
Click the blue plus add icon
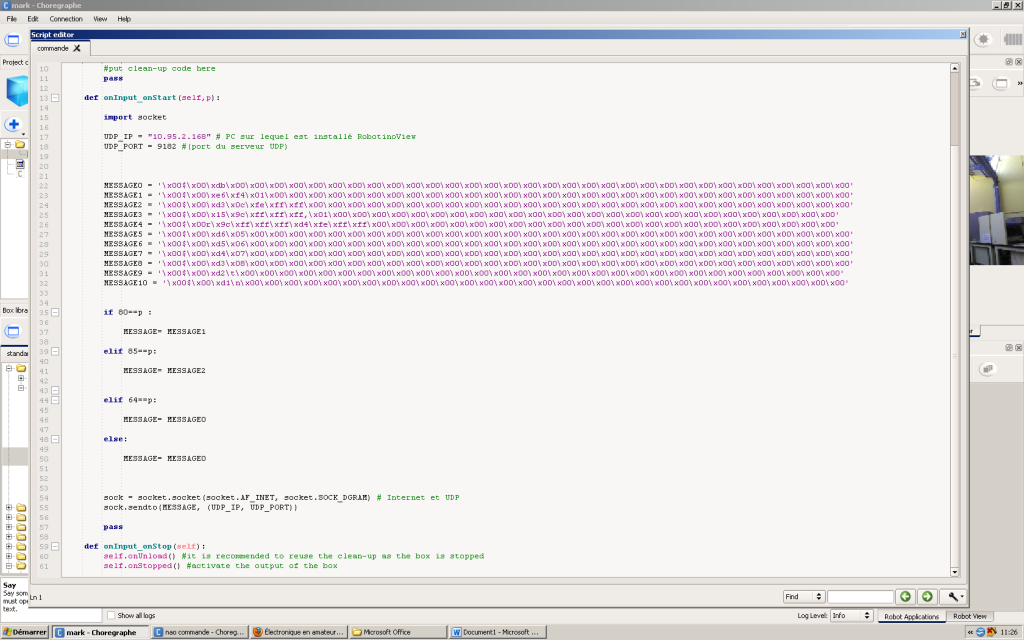(x=13, y=124)
